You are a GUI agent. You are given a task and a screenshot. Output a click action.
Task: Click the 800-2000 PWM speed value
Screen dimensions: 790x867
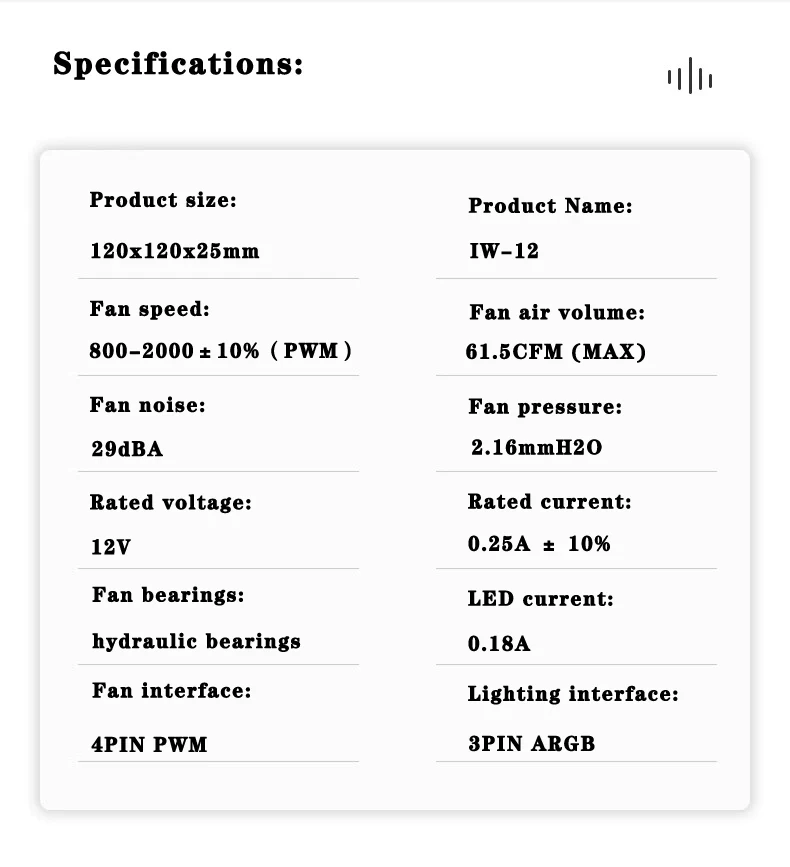pyautogui.click(x=220, y=351)
